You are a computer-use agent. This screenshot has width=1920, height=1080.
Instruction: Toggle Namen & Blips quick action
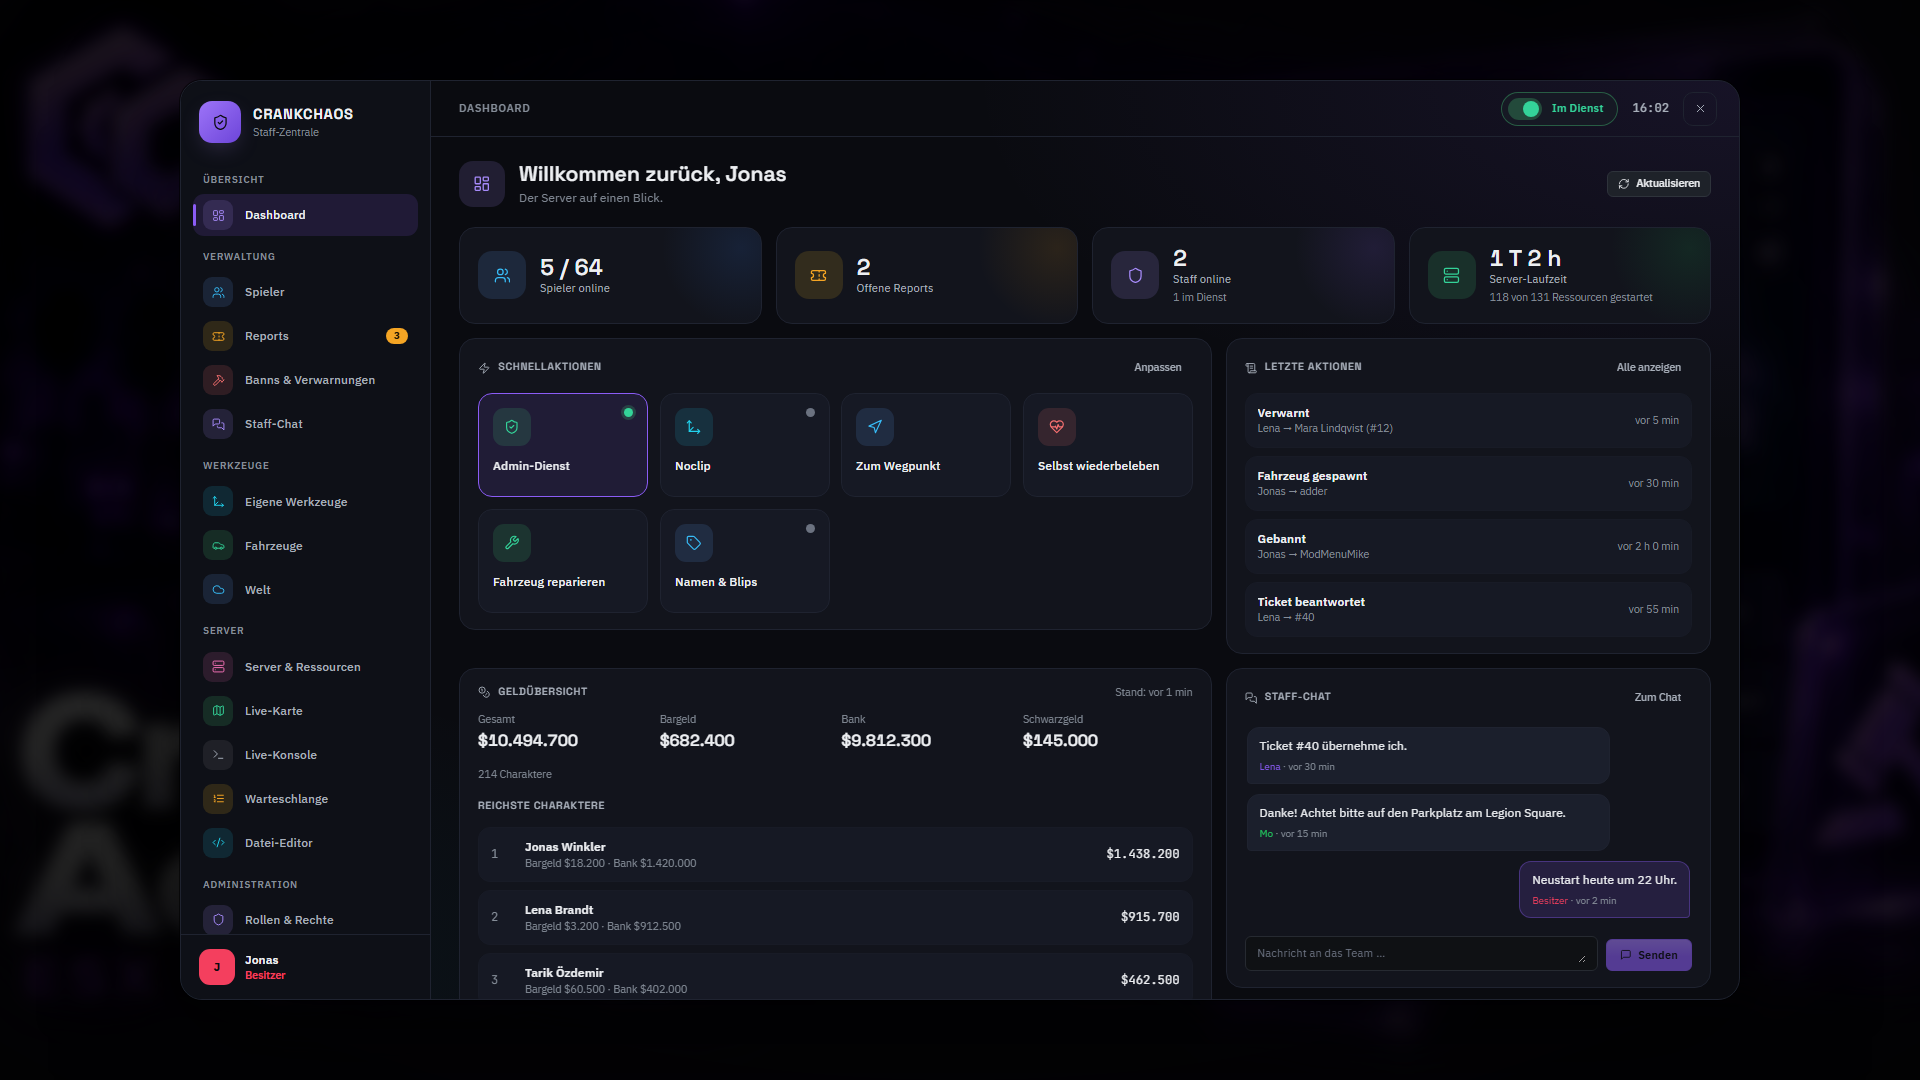pos(745,561)
